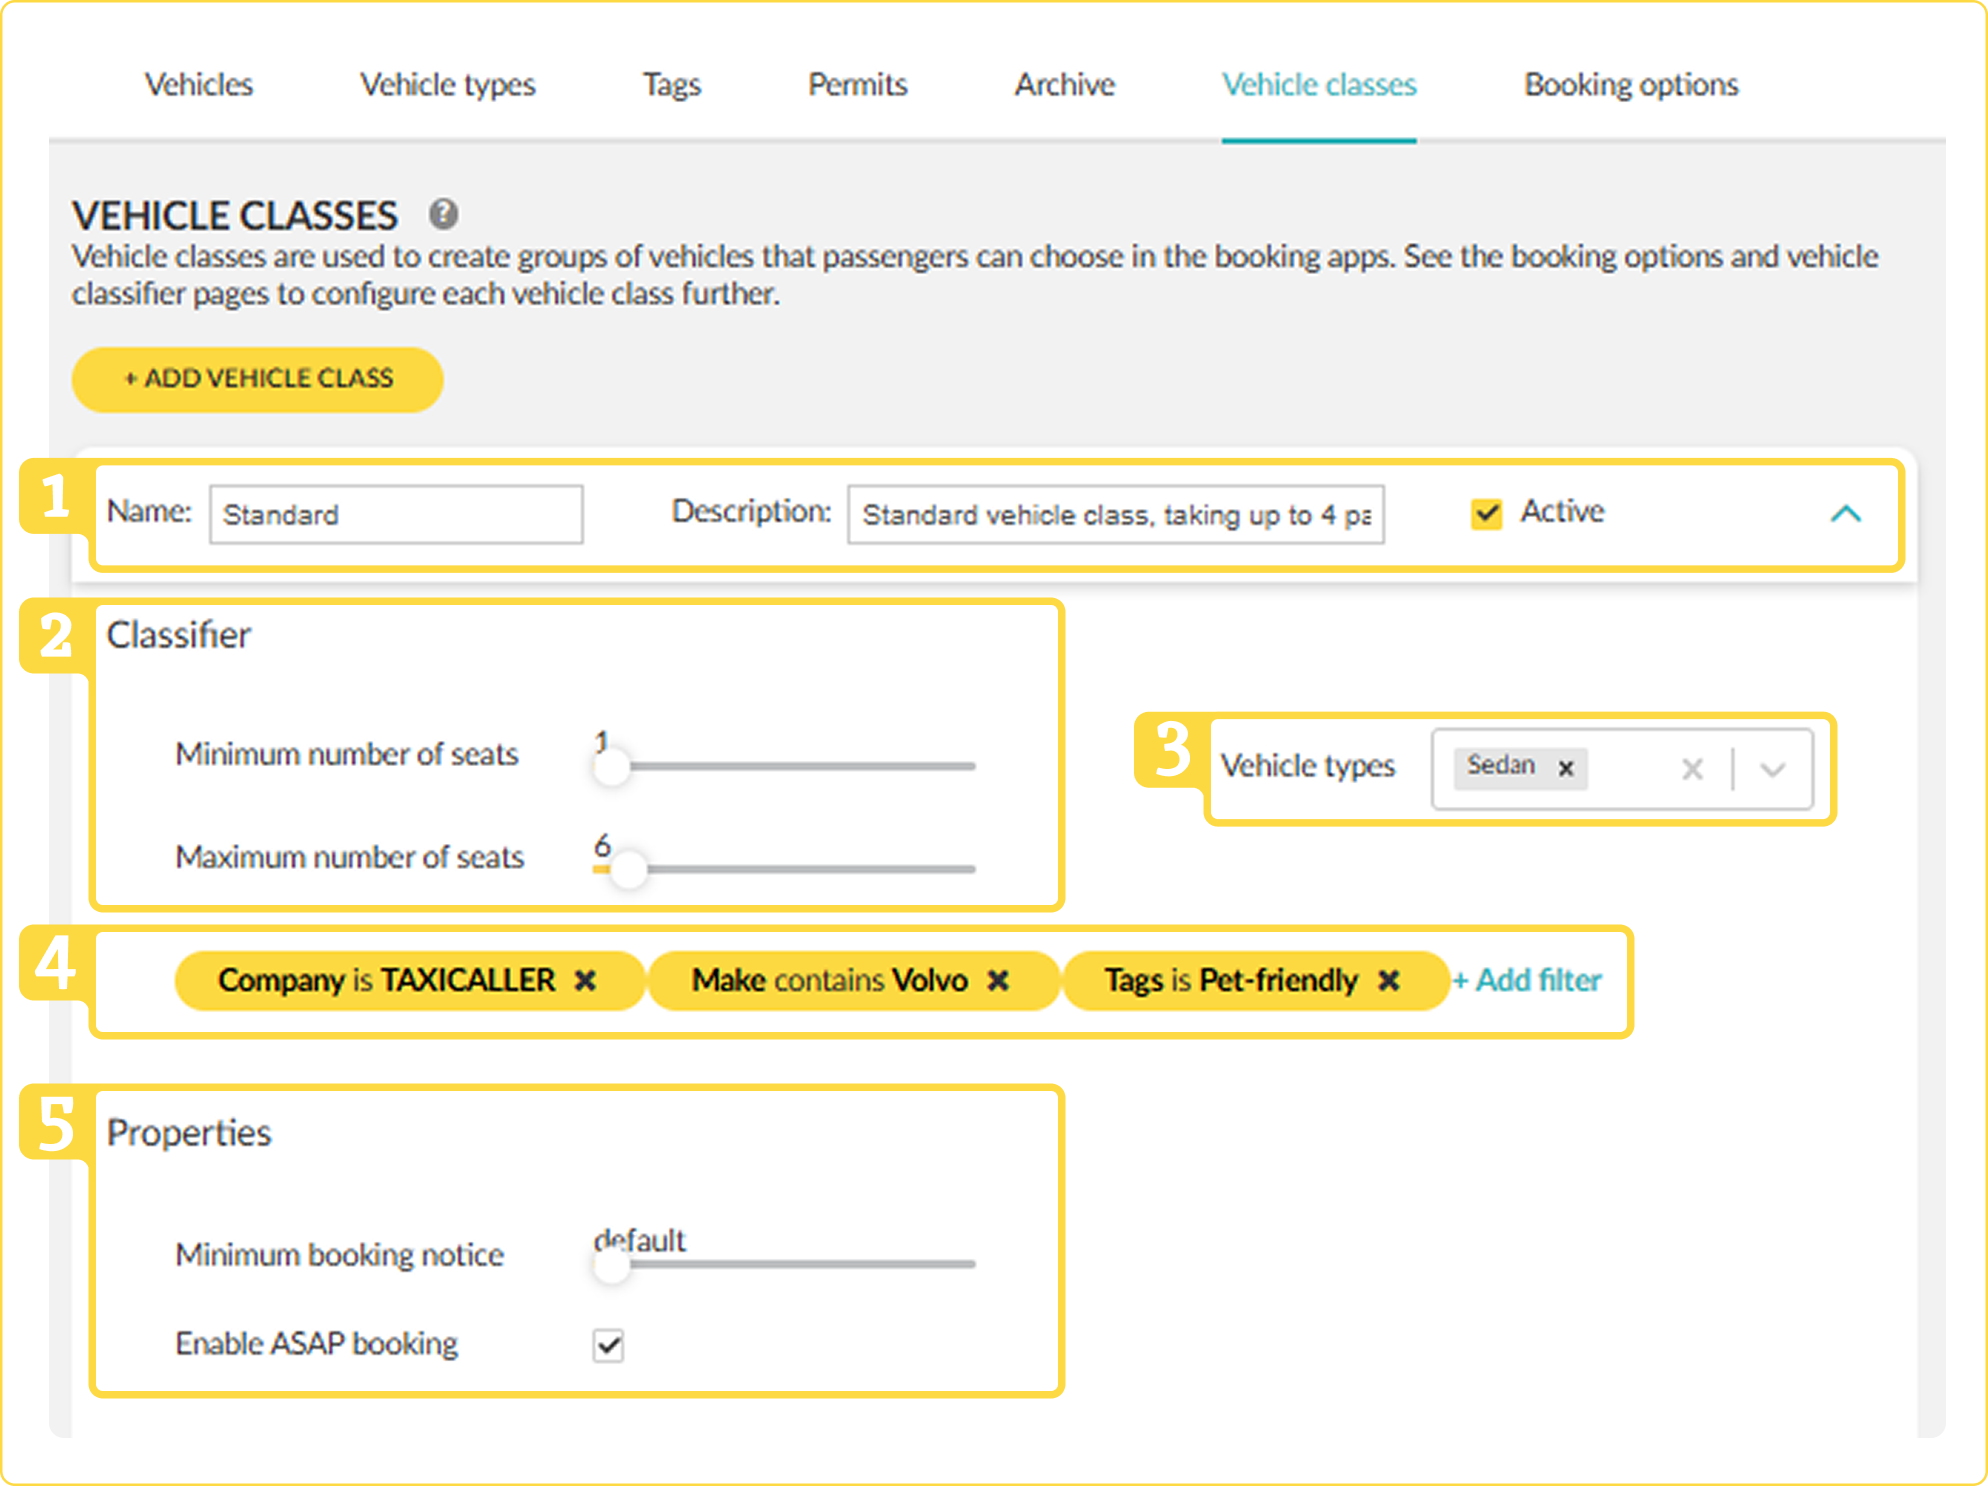The image size is (1988, 1486).
Task: Open the Vehicle types dropdown arrow
Action: [1773, 769]
